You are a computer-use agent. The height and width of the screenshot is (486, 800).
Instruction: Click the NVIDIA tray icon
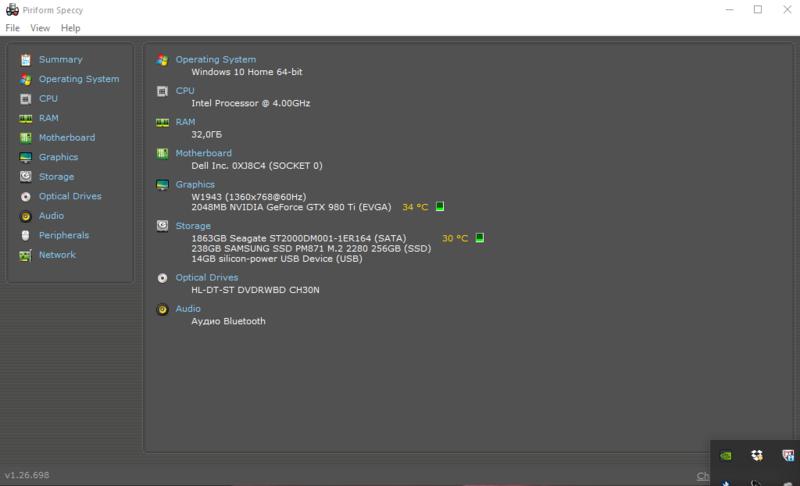pos(726,455)
